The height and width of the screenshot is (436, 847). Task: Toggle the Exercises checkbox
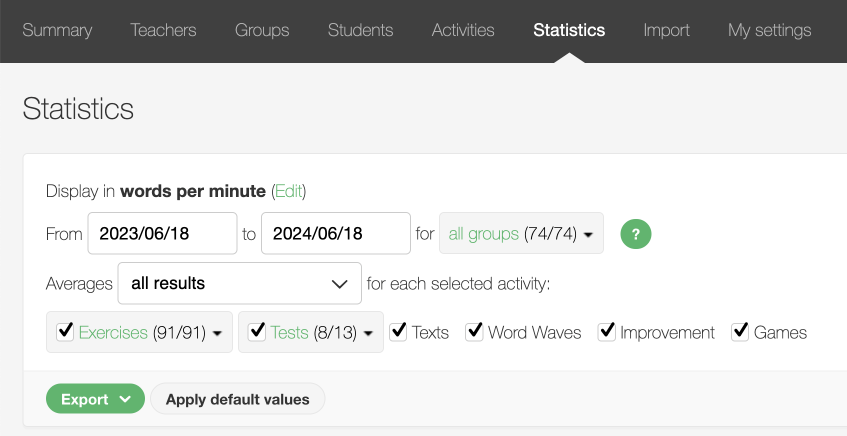click(x=66, y=332)
